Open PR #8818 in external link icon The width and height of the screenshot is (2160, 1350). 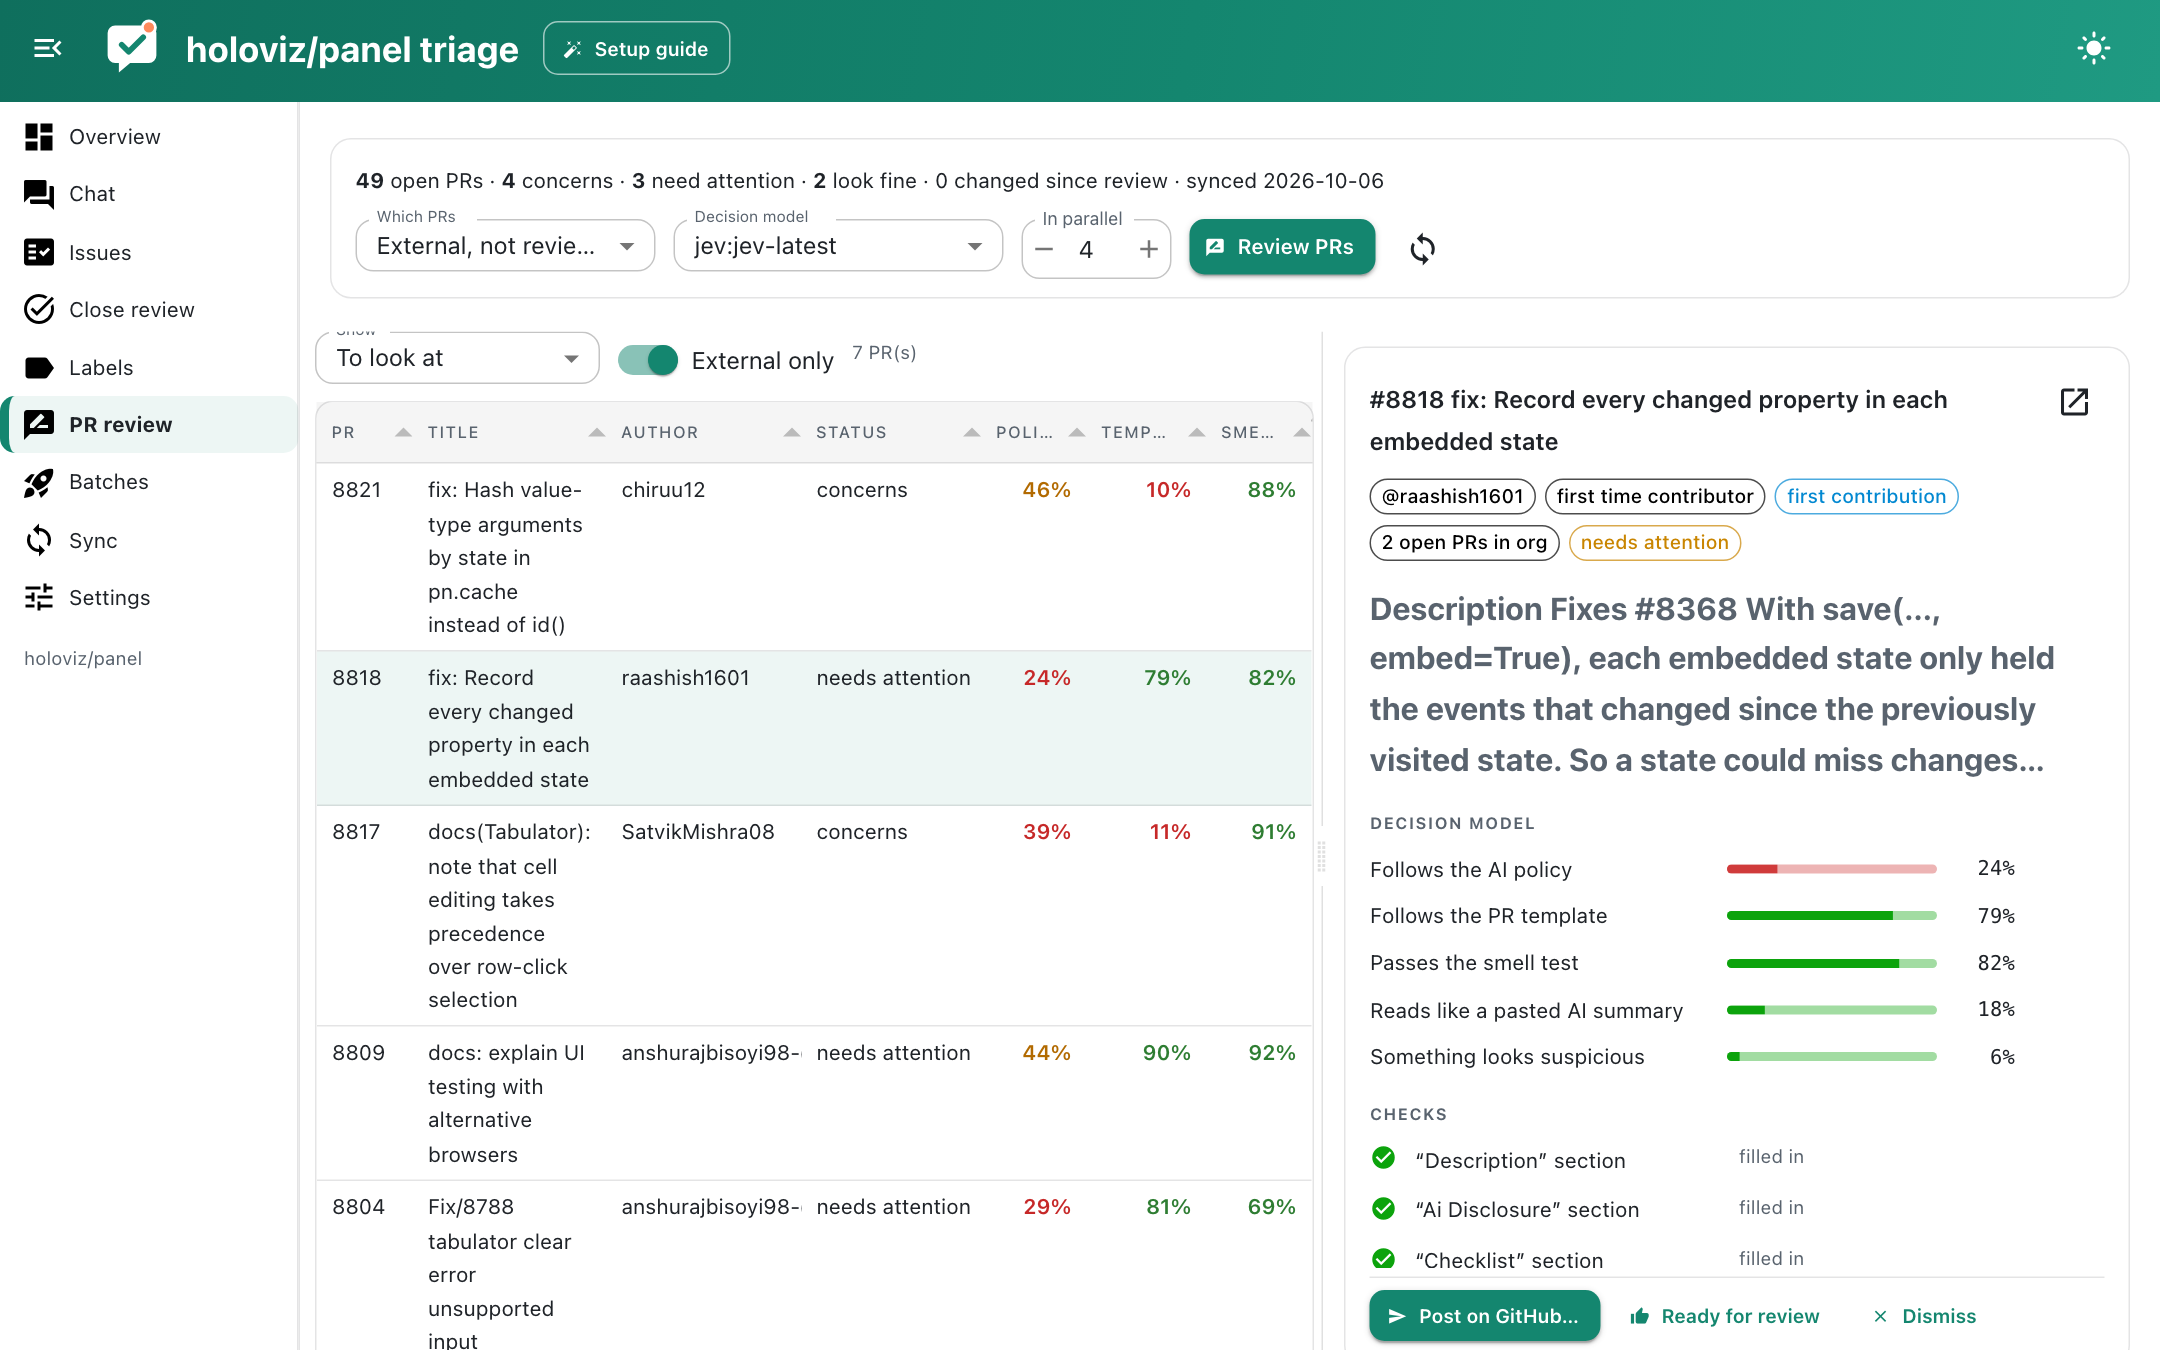click(2074, 402)
